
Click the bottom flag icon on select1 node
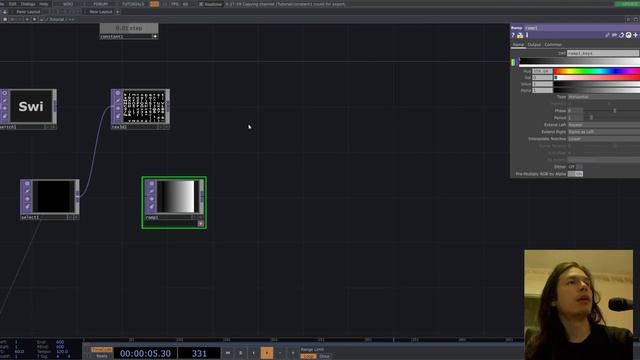[27, 207]
